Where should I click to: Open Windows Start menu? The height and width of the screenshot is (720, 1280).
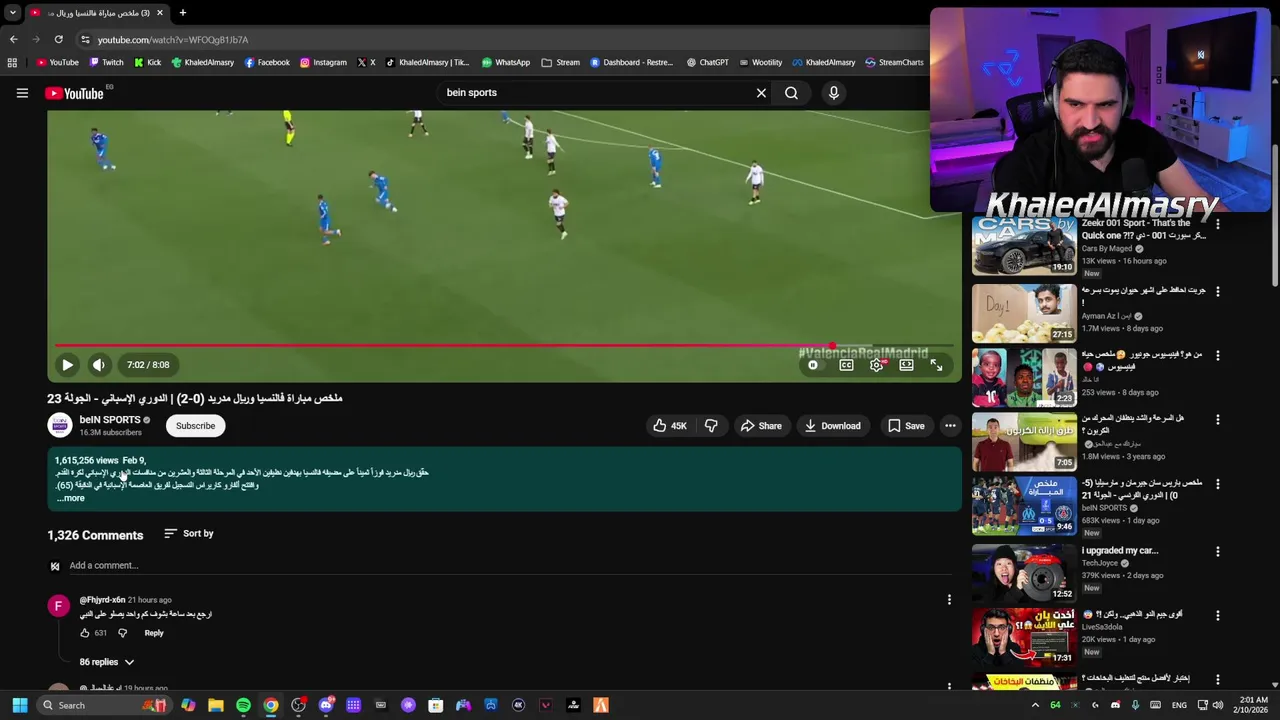[x=19, y=706]
